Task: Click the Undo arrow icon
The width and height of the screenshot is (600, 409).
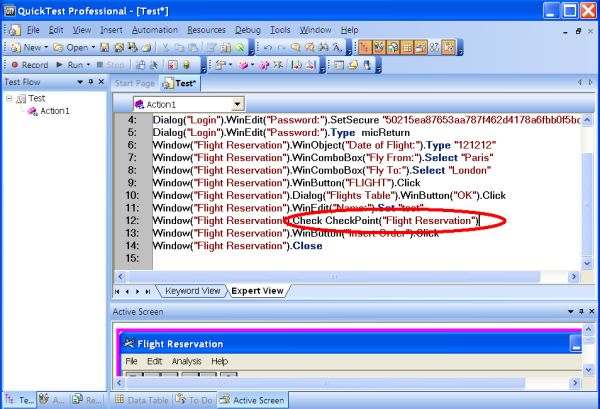Action: [268, 47]
